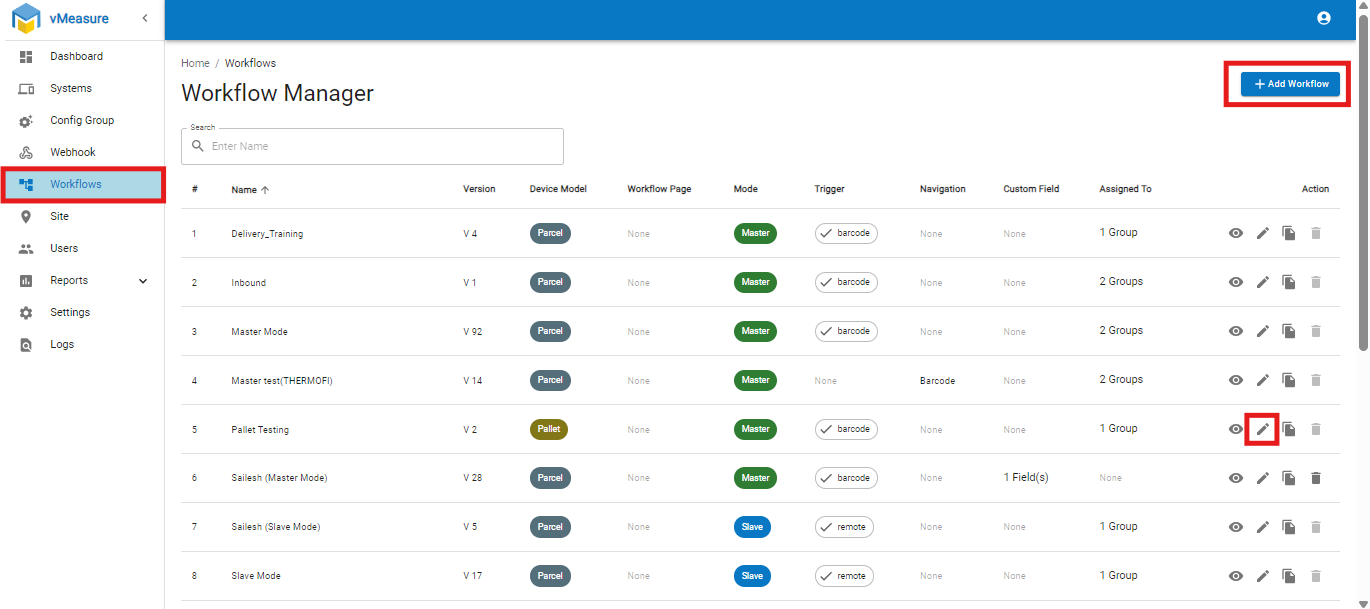Edit the Slave Mode workflow pencil icon
The height and width of the screenshot is (609, 1370).
click(x=1263, y=576)
